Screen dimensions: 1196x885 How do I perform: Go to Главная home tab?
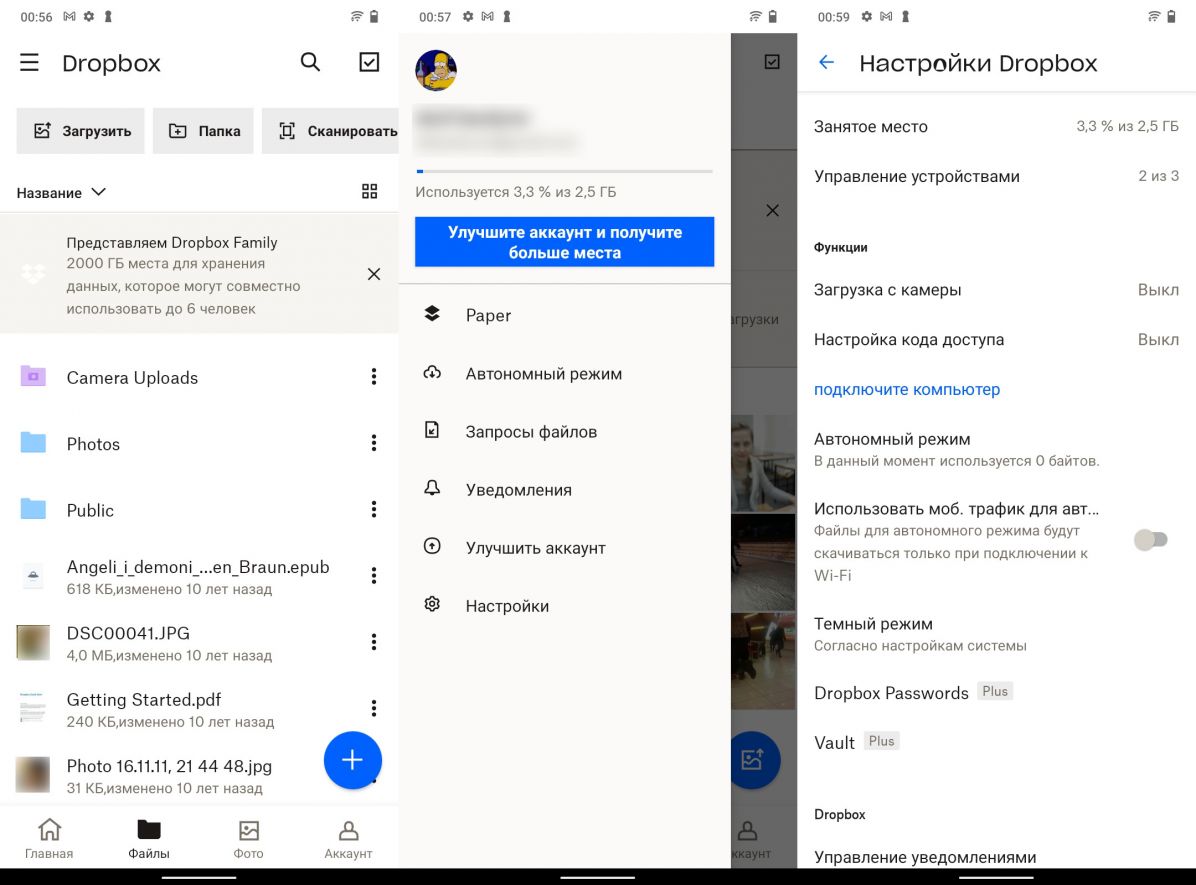pos(49,839)
